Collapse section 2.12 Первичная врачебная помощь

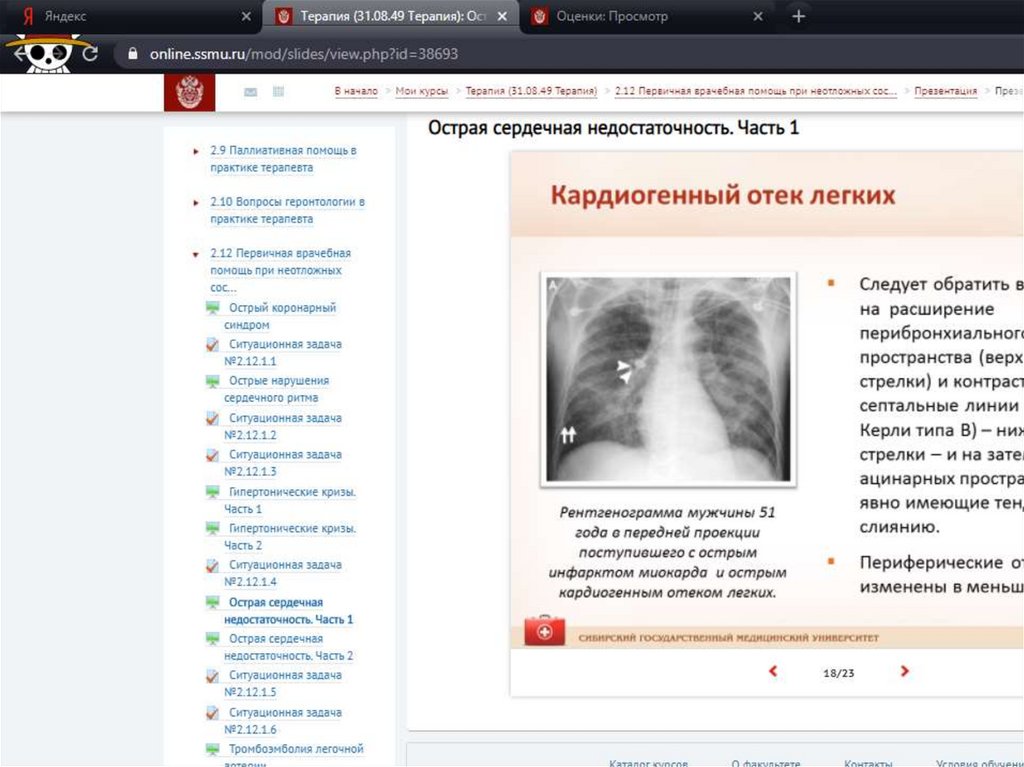[x=196, y=254]
